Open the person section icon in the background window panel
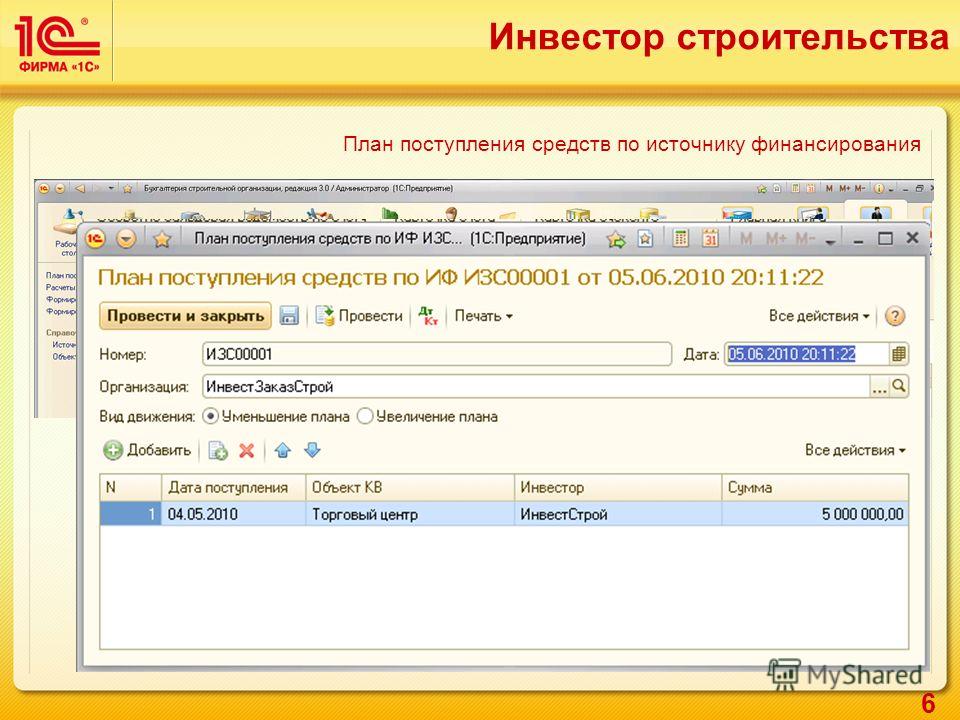 click(876, 213)
